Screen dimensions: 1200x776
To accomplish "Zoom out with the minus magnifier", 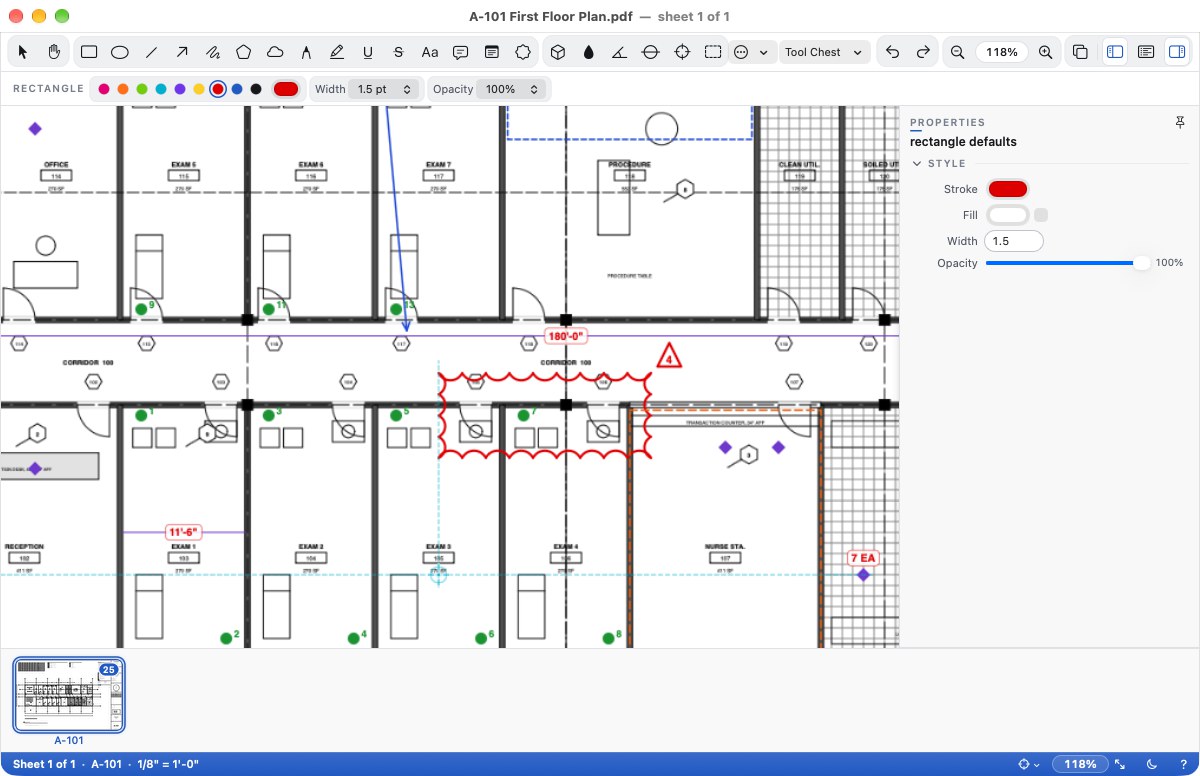I will [x=958, y=52].
